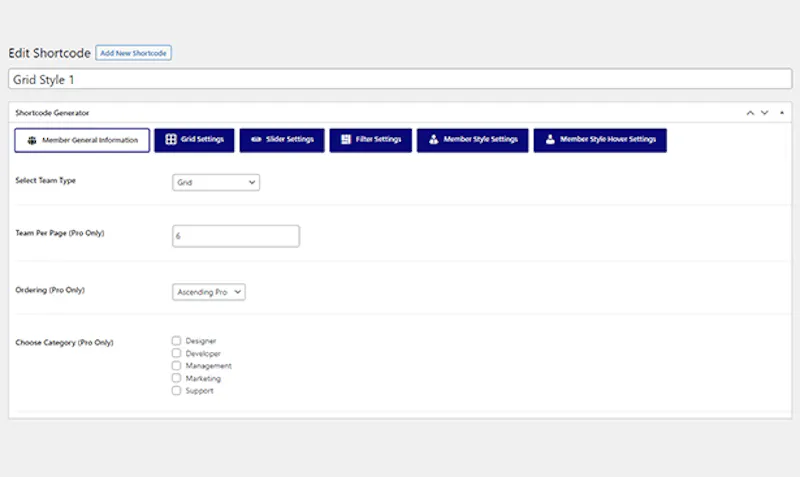Click the user icon on Member Style Settings
Screen dimensions: 800x477
434,139
